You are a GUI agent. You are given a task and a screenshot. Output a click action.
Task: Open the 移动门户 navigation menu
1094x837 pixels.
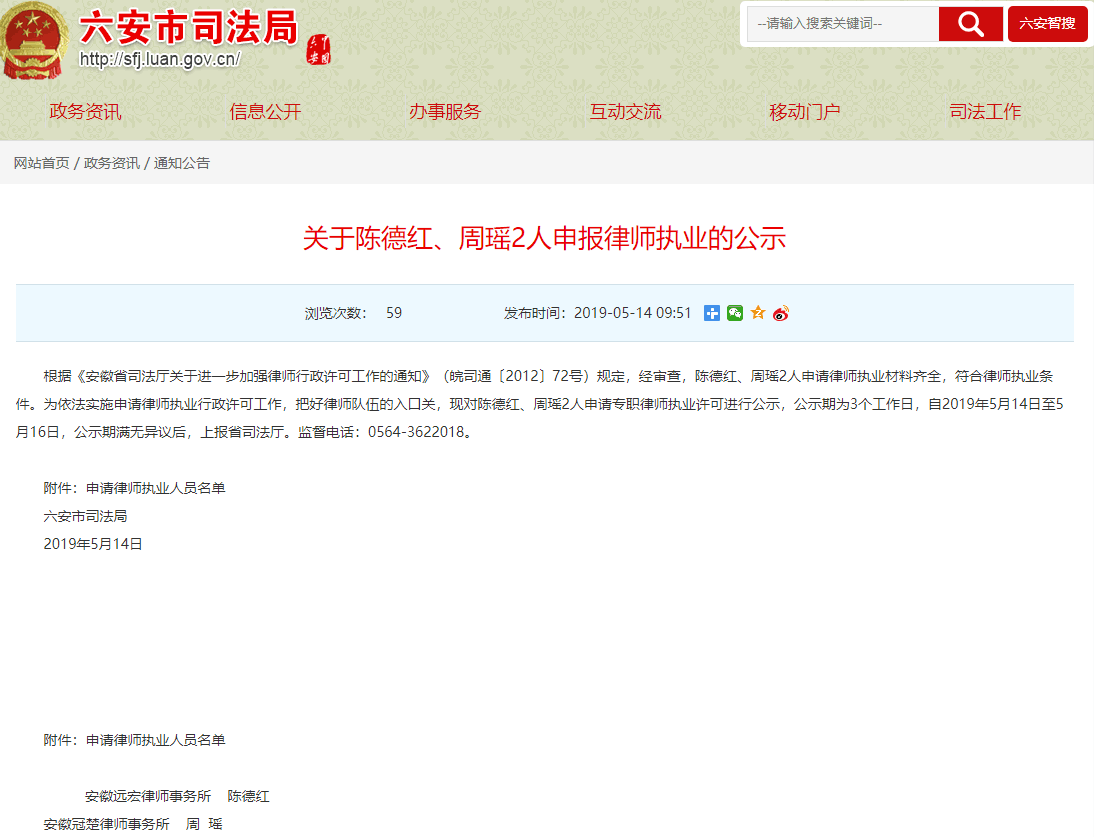804,112
